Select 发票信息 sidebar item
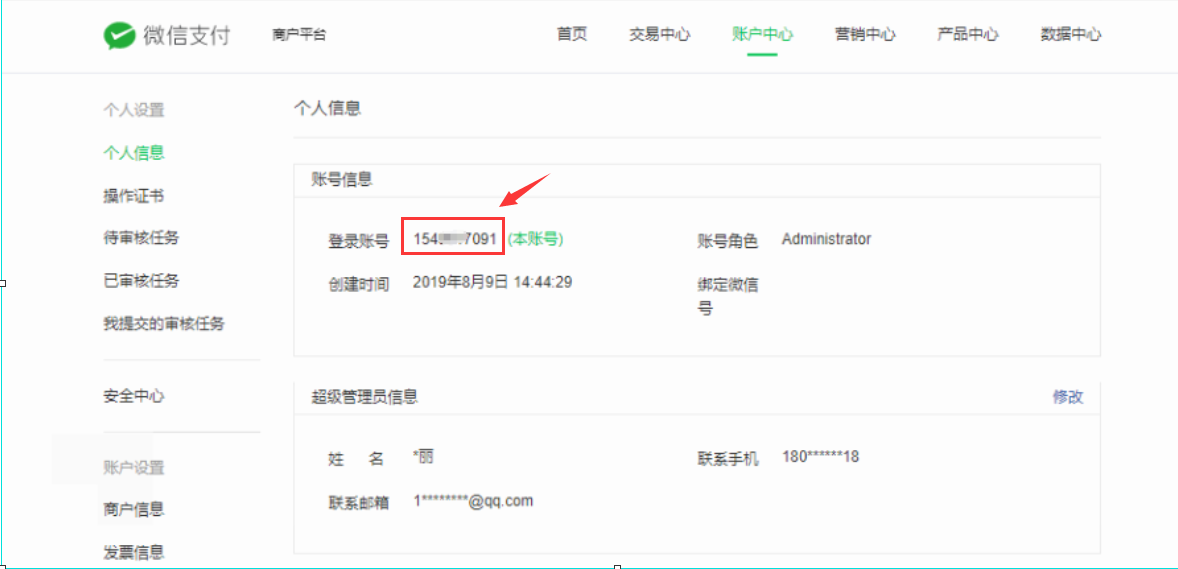Image resolution: width=1178 pixels, height=569 pixels. coord(134,552)
